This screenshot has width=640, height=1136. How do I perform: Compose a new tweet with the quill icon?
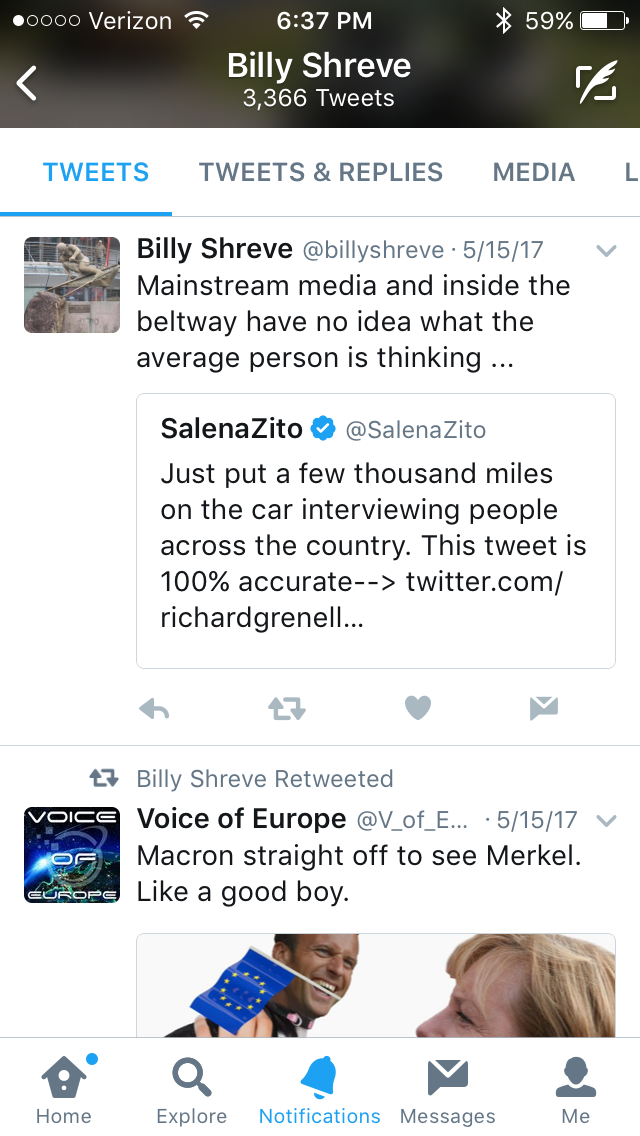pos(596,84)
